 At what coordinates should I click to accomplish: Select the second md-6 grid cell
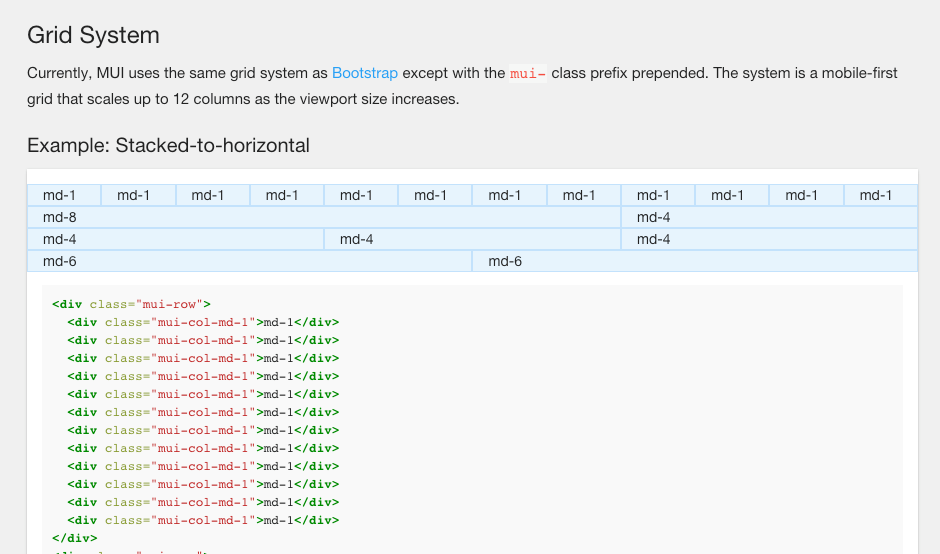(695, 261)
